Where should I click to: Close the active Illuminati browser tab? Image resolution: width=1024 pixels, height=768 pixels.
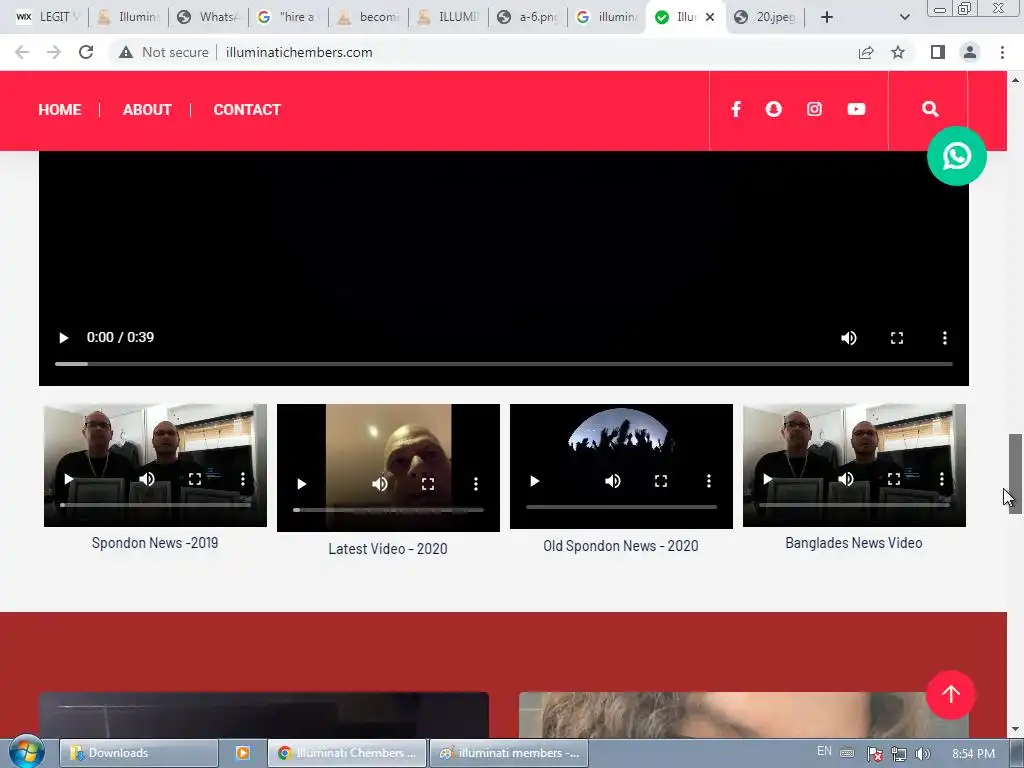(710, 17)
